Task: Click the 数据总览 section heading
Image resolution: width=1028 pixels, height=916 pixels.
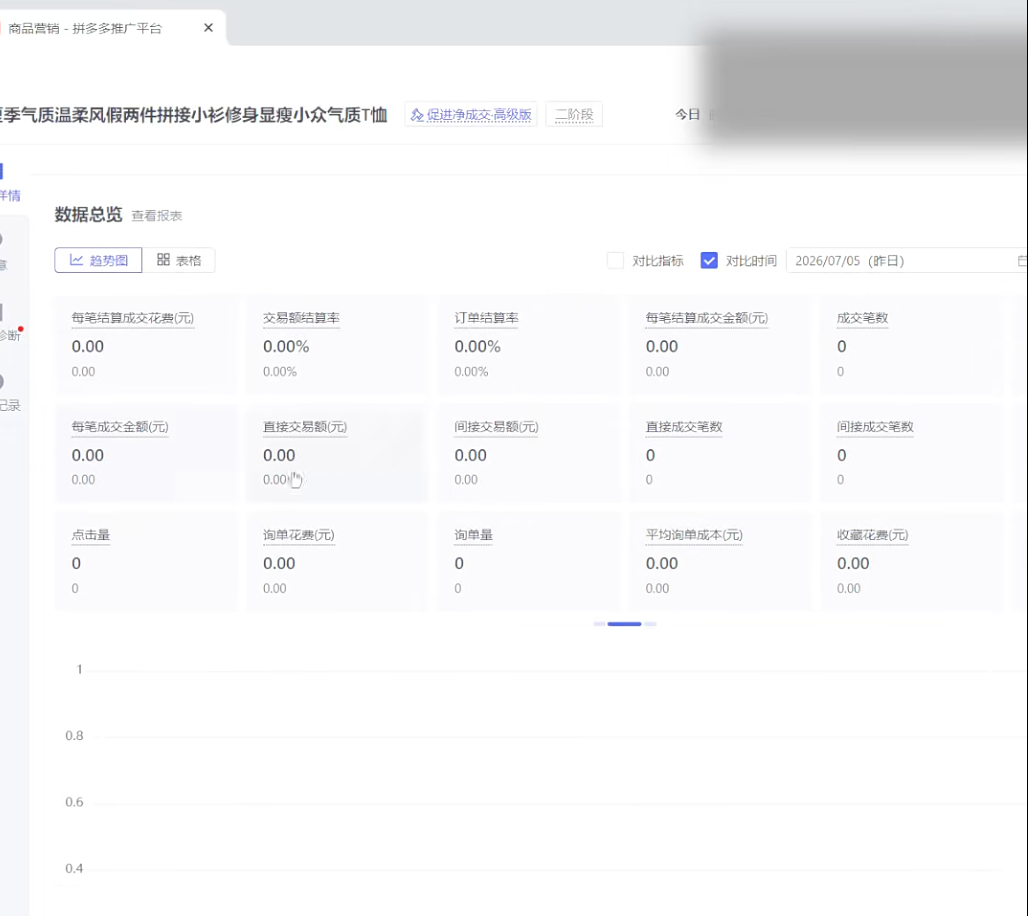Action: click(x=89, y=214)
